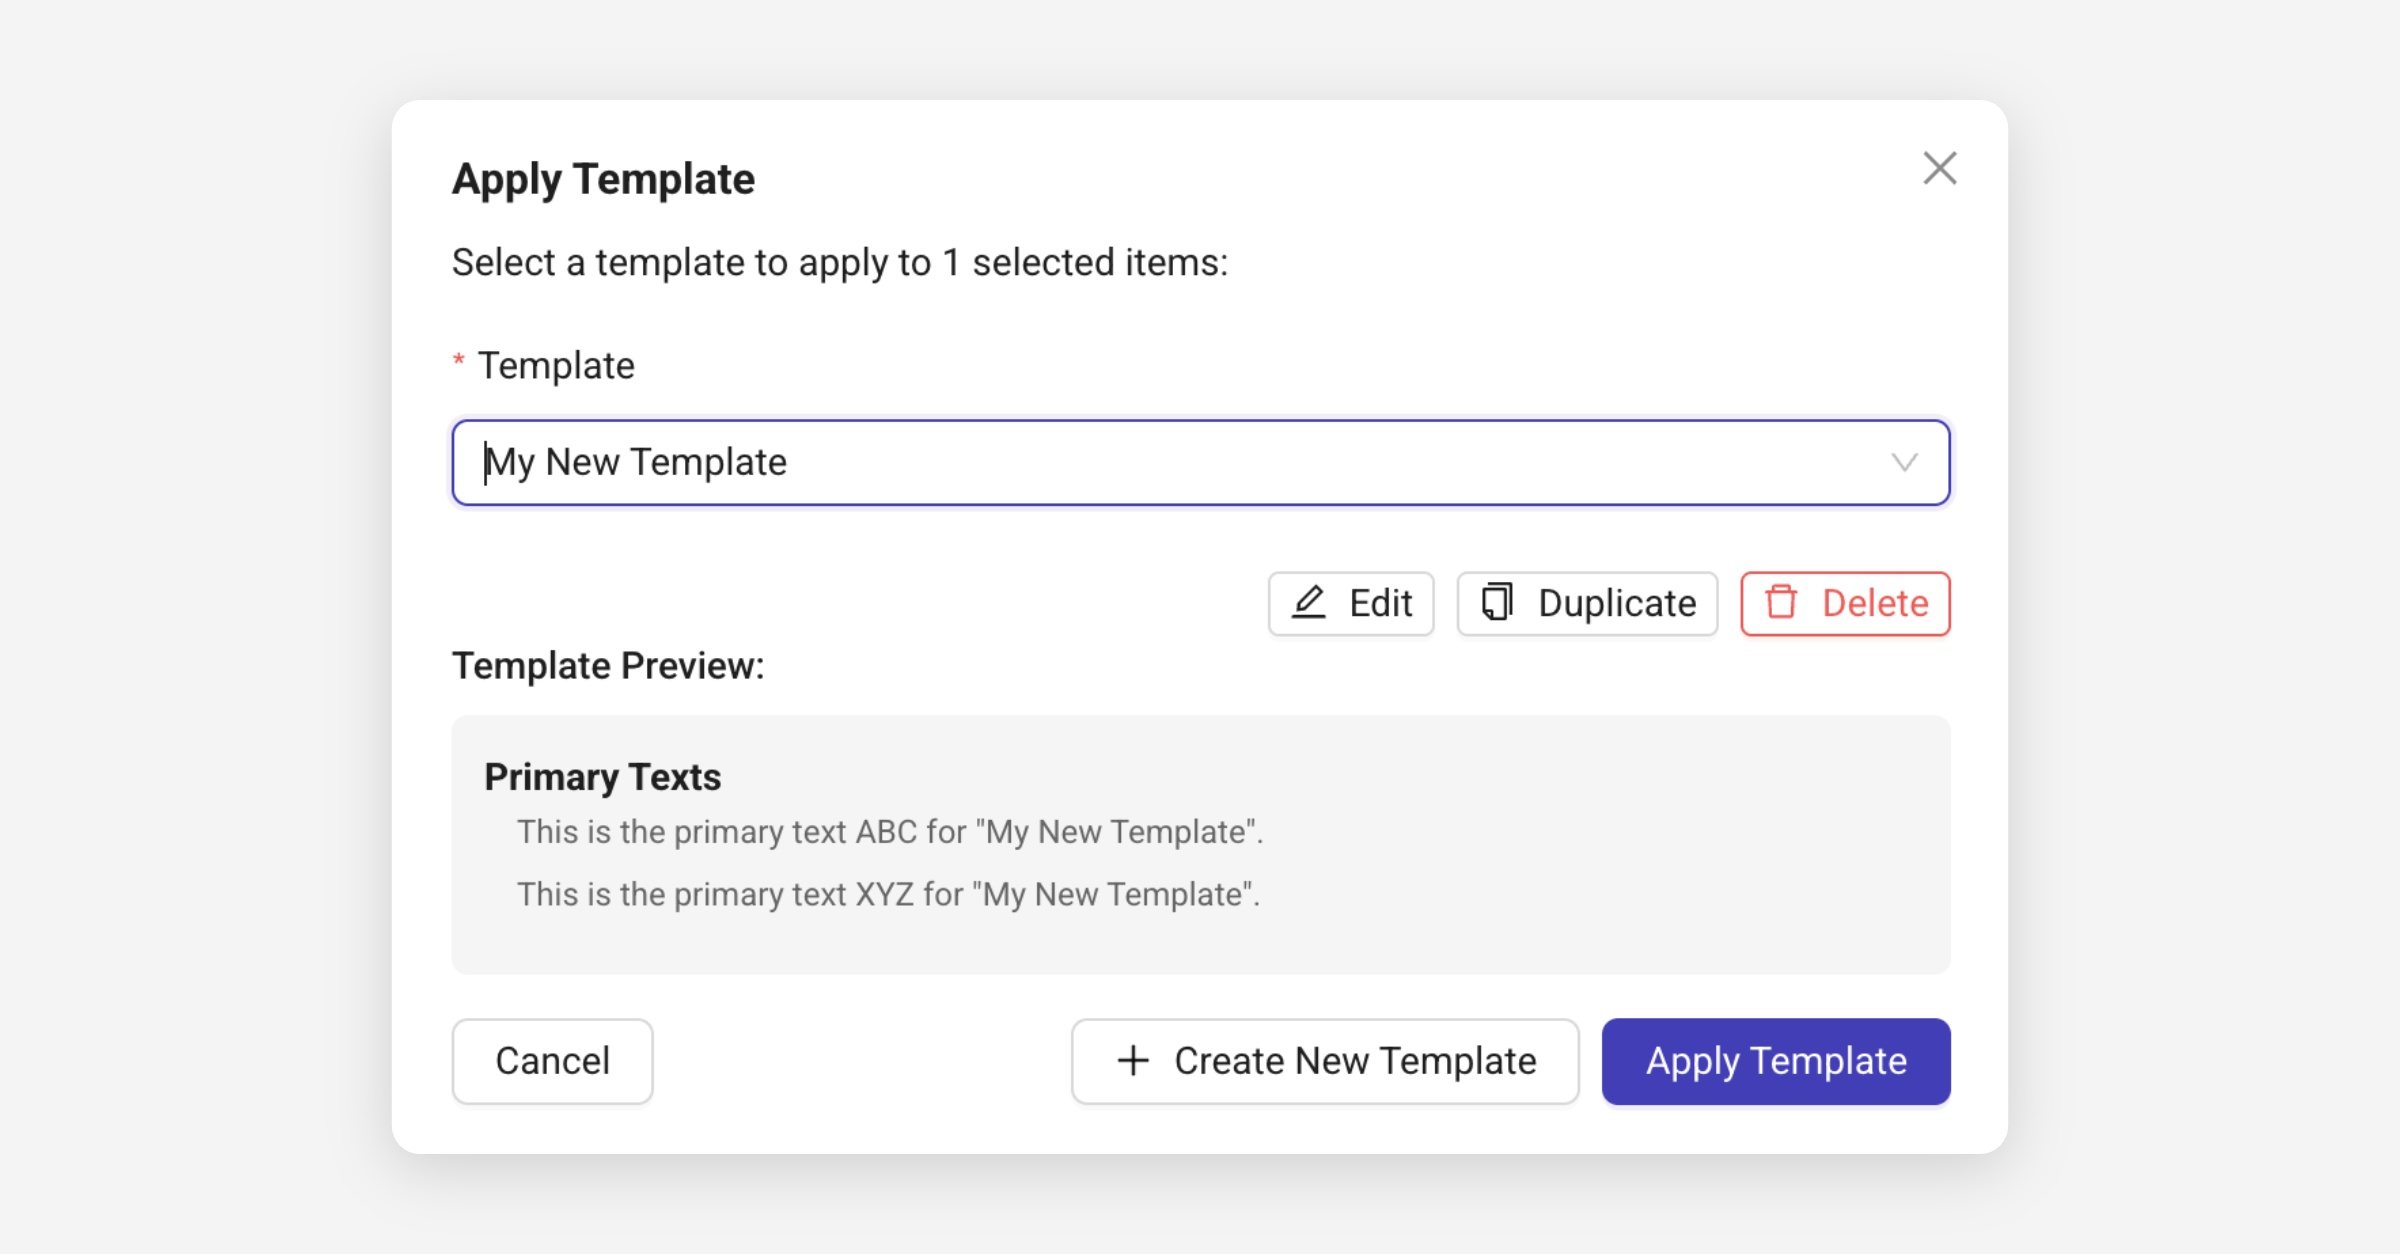Image resolution: width=2400 pixels, height=1254 pixels.
Task: Close the Apply Template dialog
Action: point(1939,168)
